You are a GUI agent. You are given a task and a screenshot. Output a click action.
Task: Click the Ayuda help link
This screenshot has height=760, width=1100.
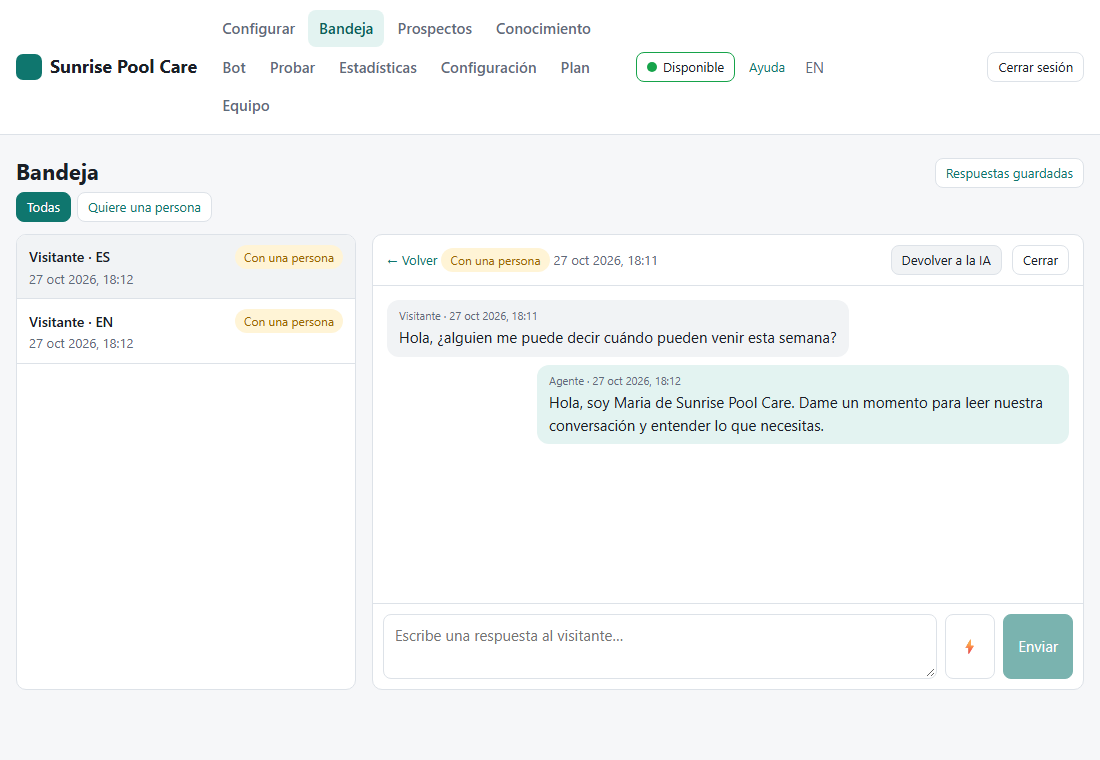tap(767, 67)
